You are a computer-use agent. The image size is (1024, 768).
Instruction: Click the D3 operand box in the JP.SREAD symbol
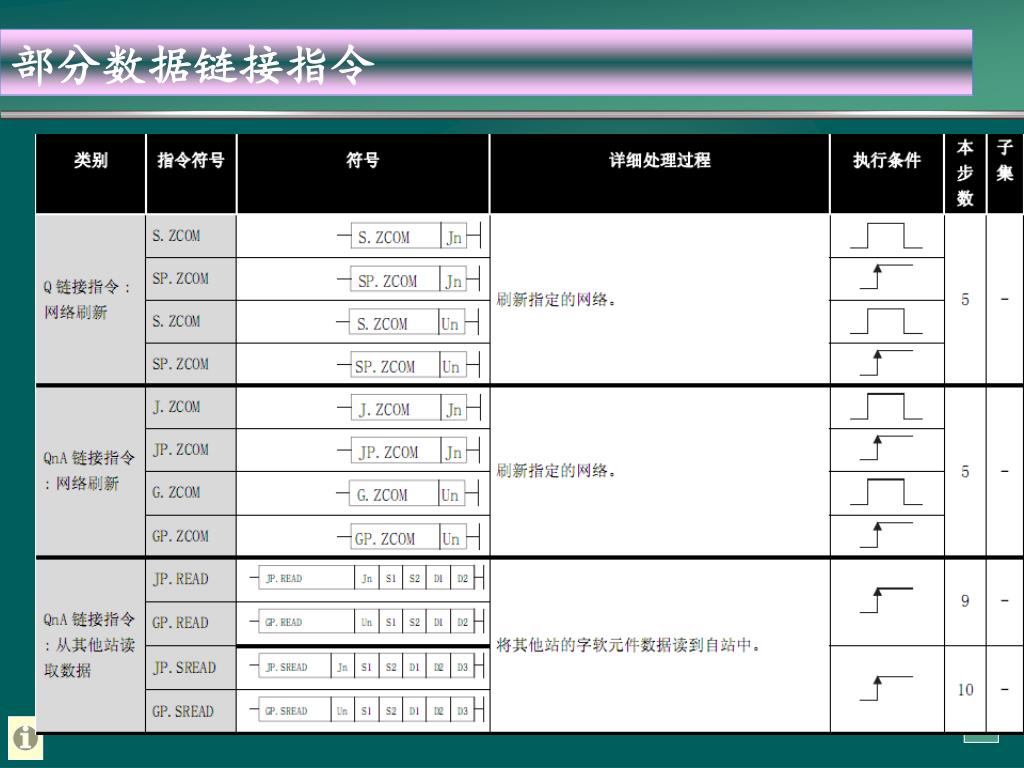click(x=462, y=667)
